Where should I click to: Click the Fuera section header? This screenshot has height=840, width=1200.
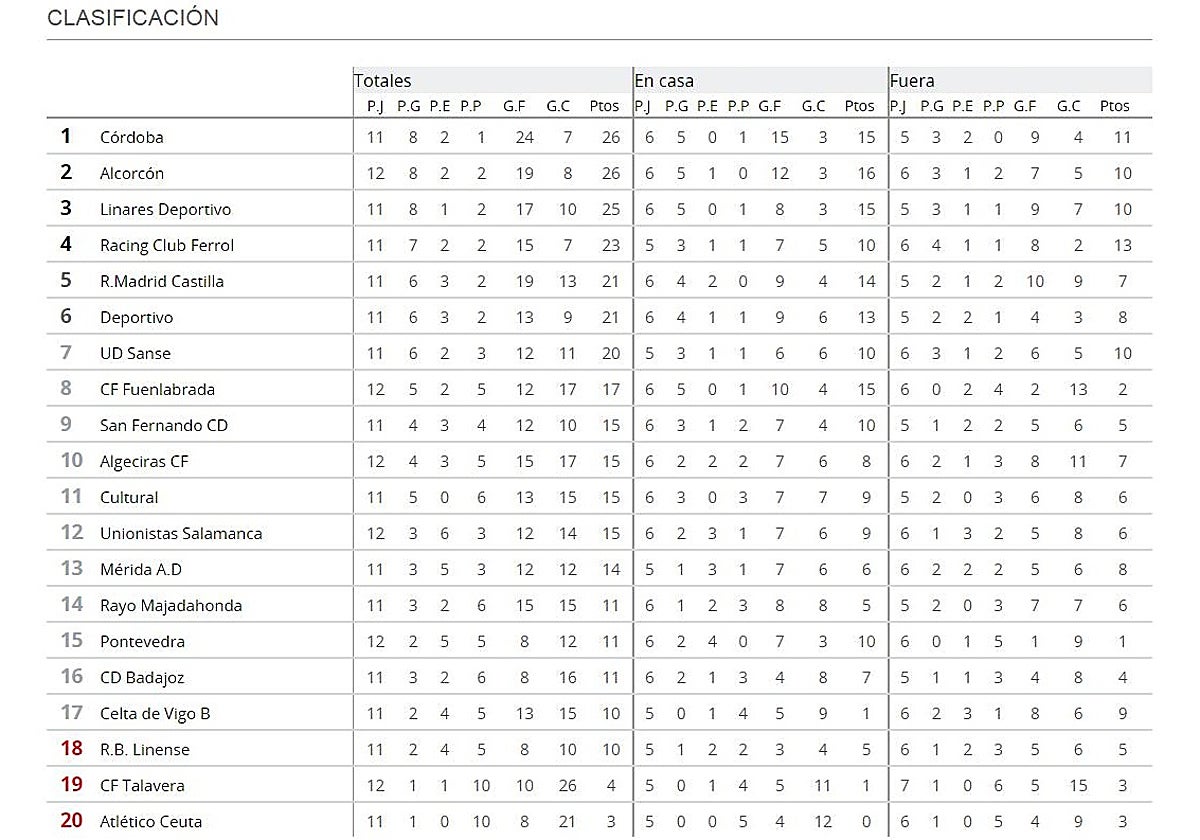(912, 81)
